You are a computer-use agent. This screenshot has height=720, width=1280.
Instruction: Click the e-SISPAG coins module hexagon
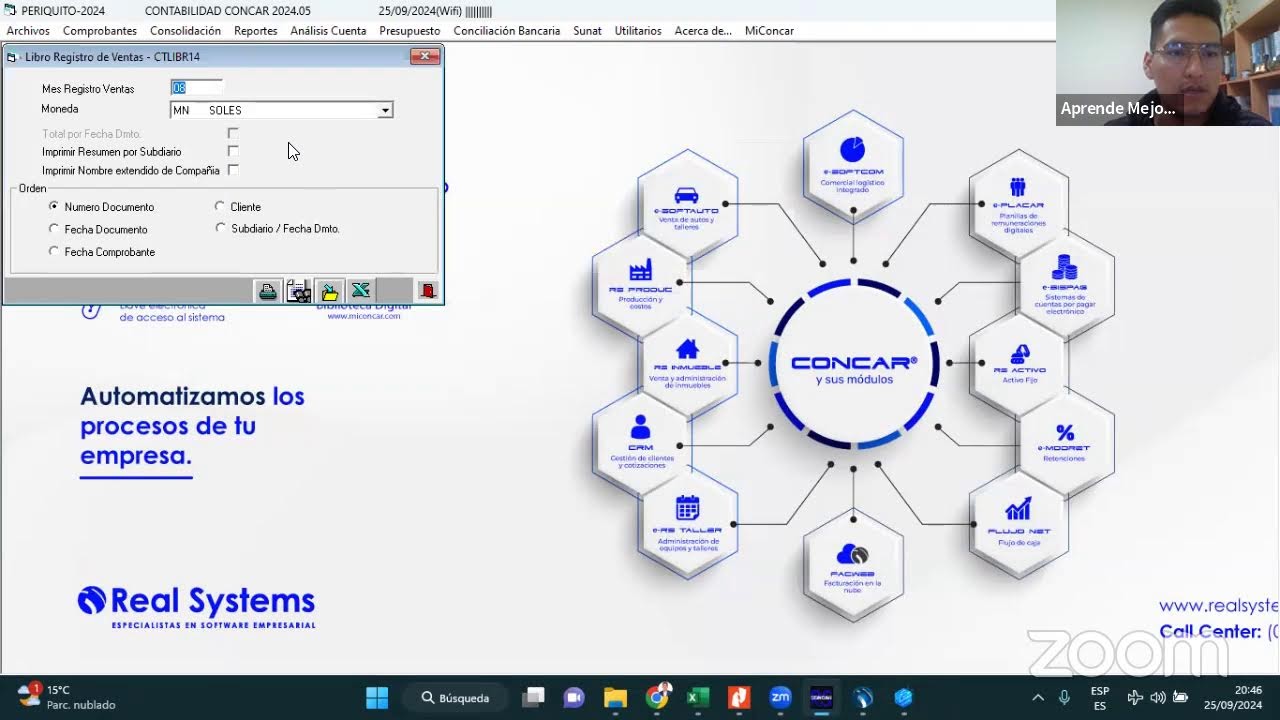click(1065, 286)
